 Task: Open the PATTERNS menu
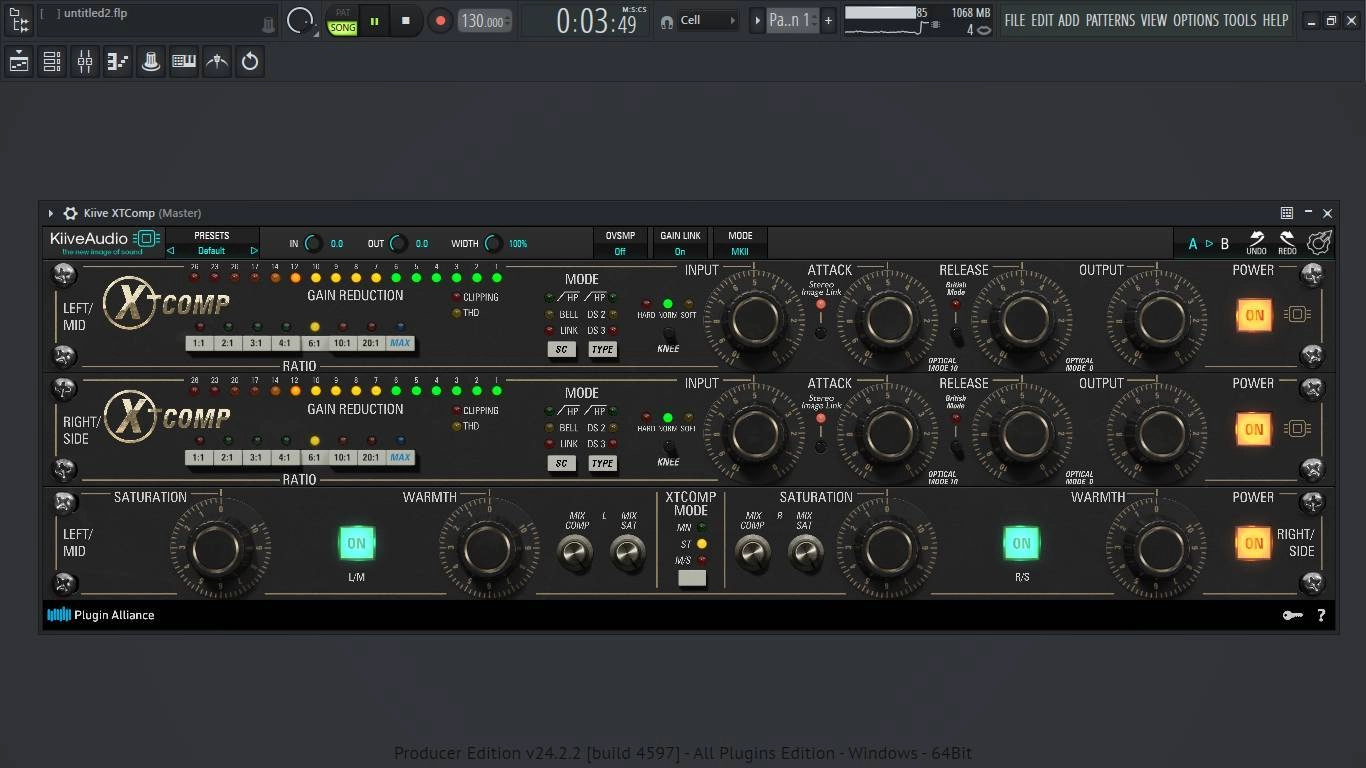(x=1110, y=20)
